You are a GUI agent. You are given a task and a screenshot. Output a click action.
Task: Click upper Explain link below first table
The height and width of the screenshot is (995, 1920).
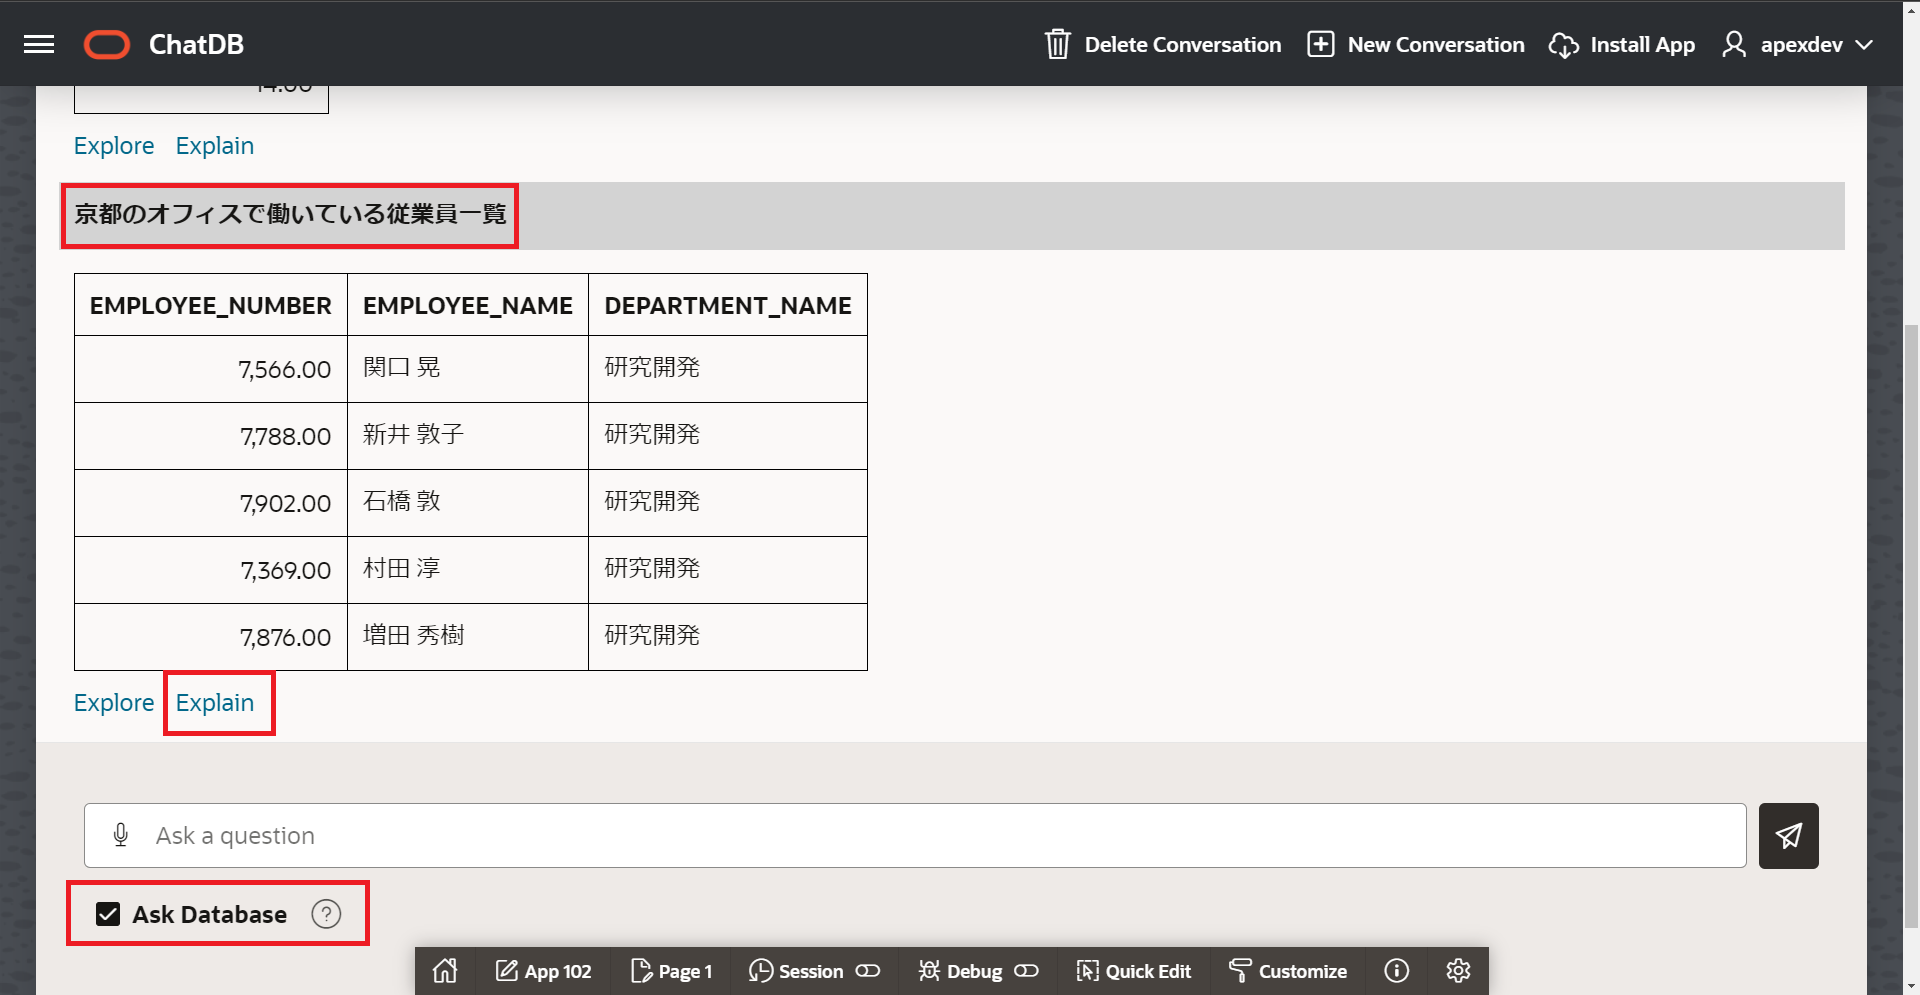(215, 146)
